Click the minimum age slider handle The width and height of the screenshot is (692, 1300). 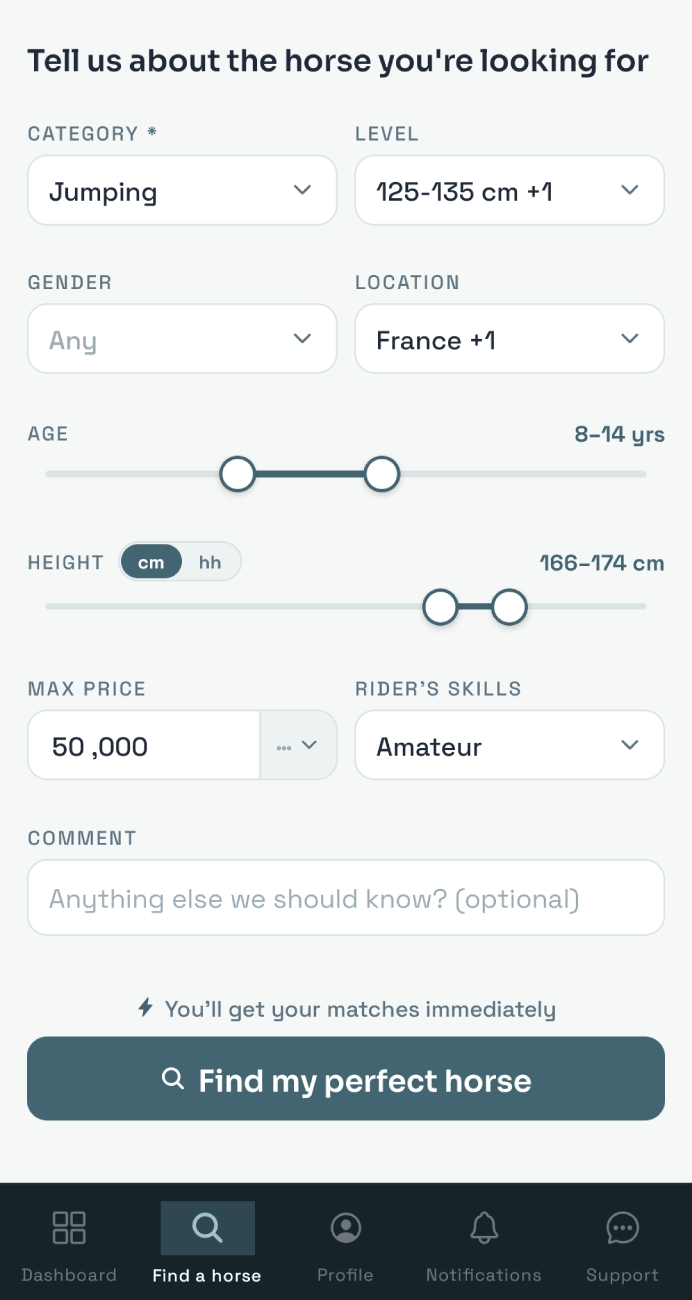(238, 474)
